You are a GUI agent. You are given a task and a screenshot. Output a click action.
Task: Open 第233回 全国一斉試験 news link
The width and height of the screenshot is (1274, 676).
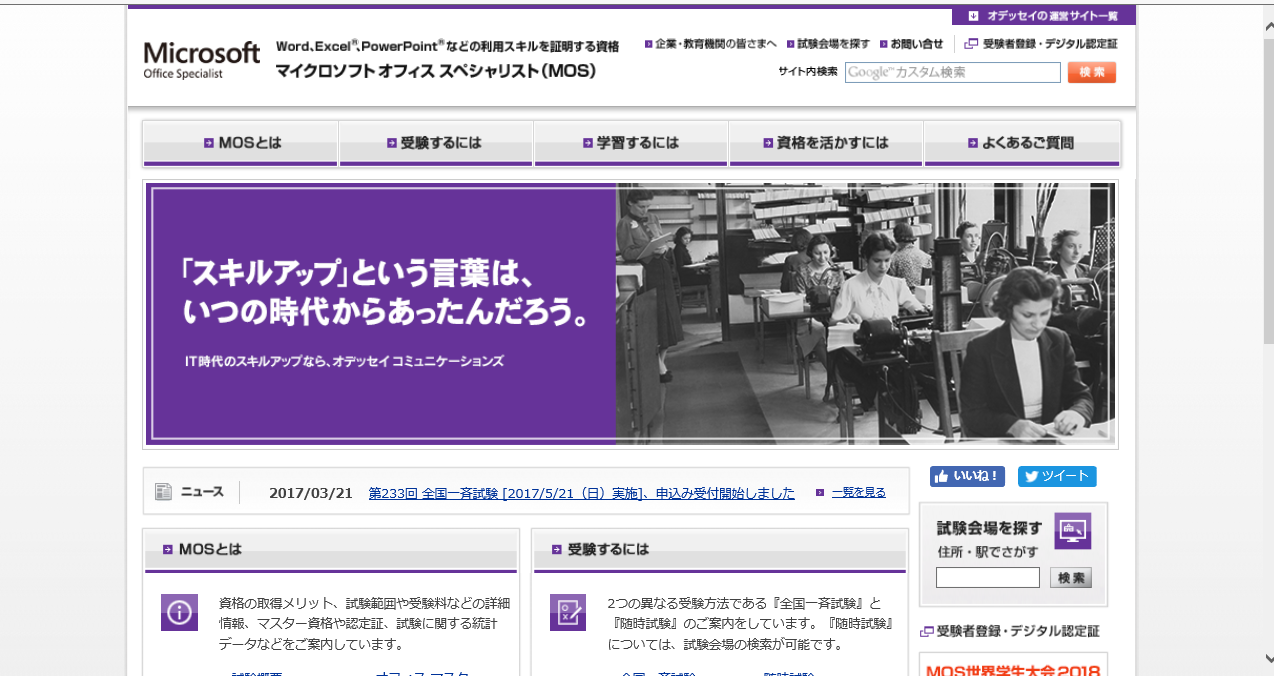coord(582,493)
